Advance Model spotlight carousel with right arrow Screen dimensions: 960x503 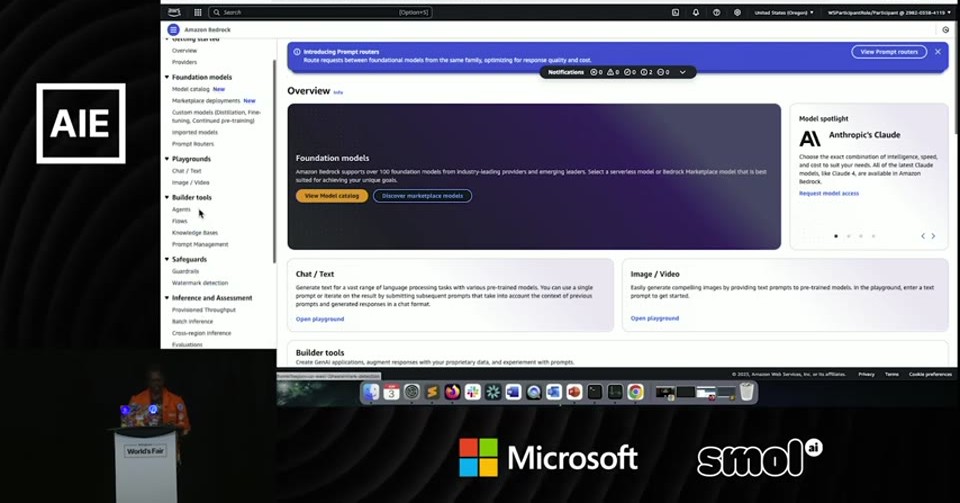click(x=933, y=236)
